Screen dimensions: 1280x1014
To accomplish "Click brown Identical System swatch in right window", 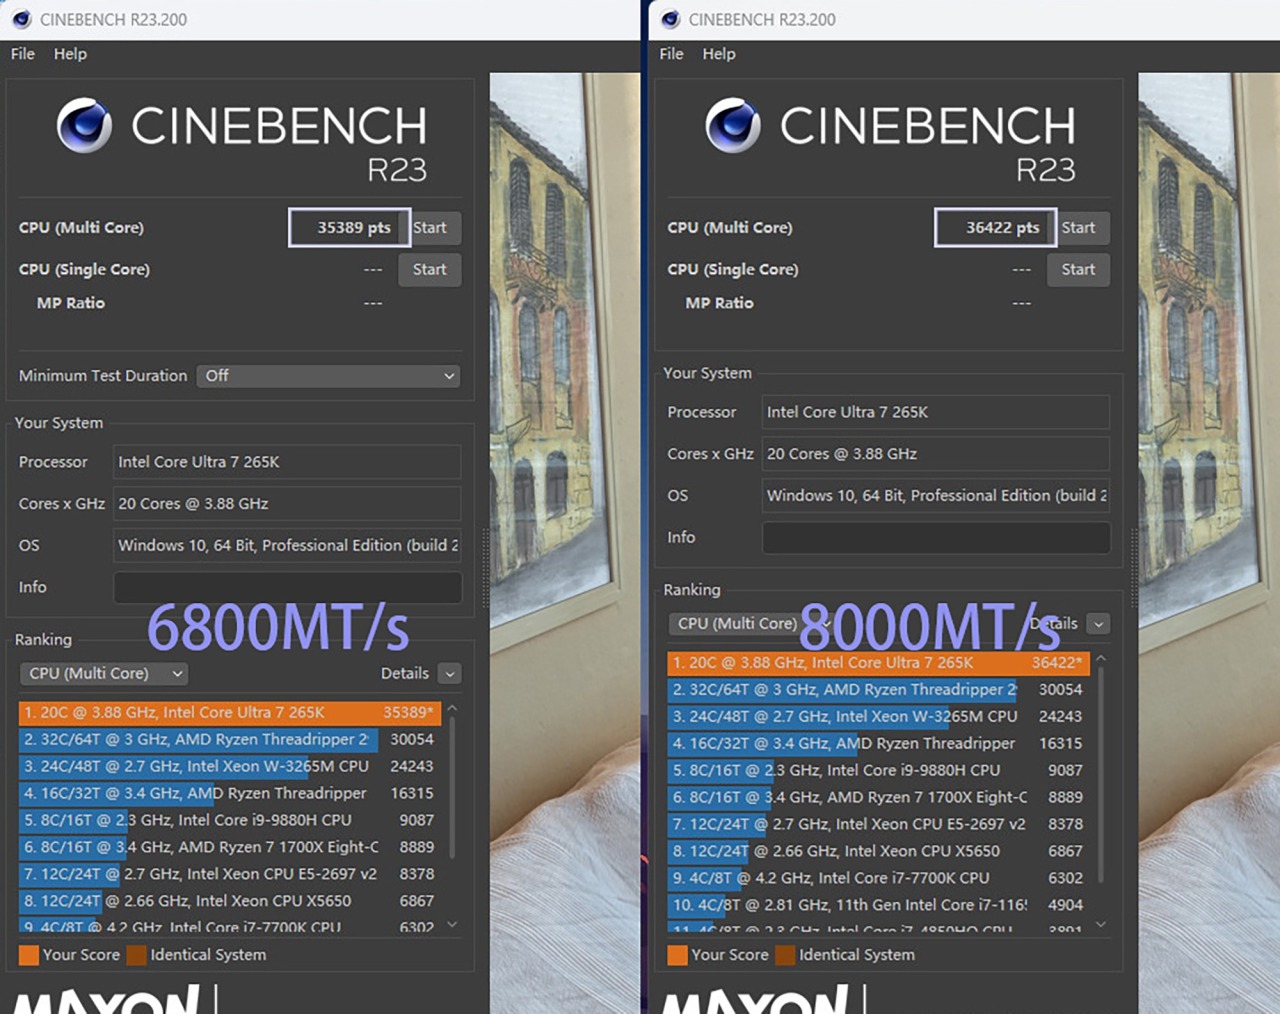I will tap(786, 955).
